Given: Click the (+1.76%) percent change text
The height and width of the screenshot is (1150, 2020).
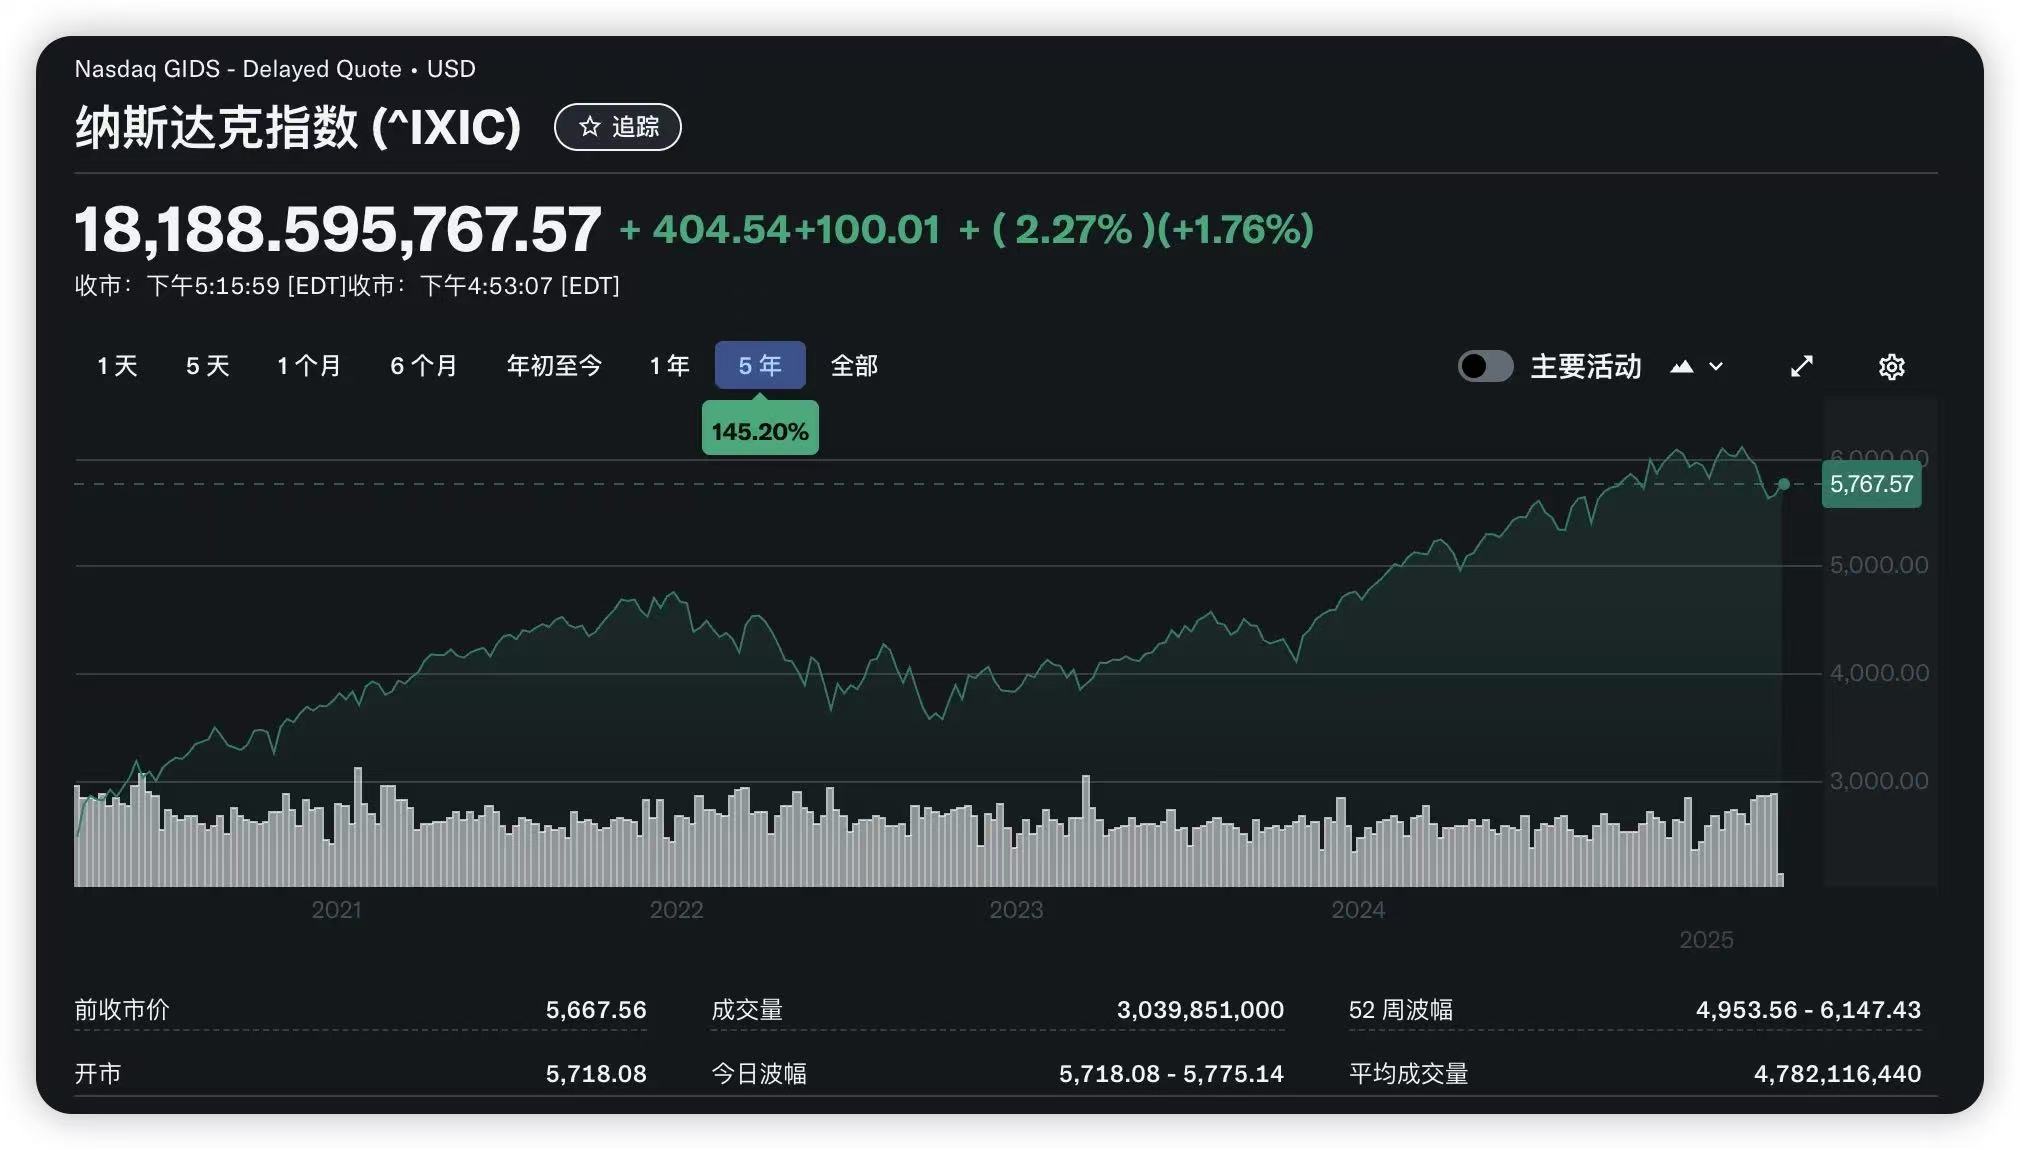Looking at the screenshot, I should 1235,229.
